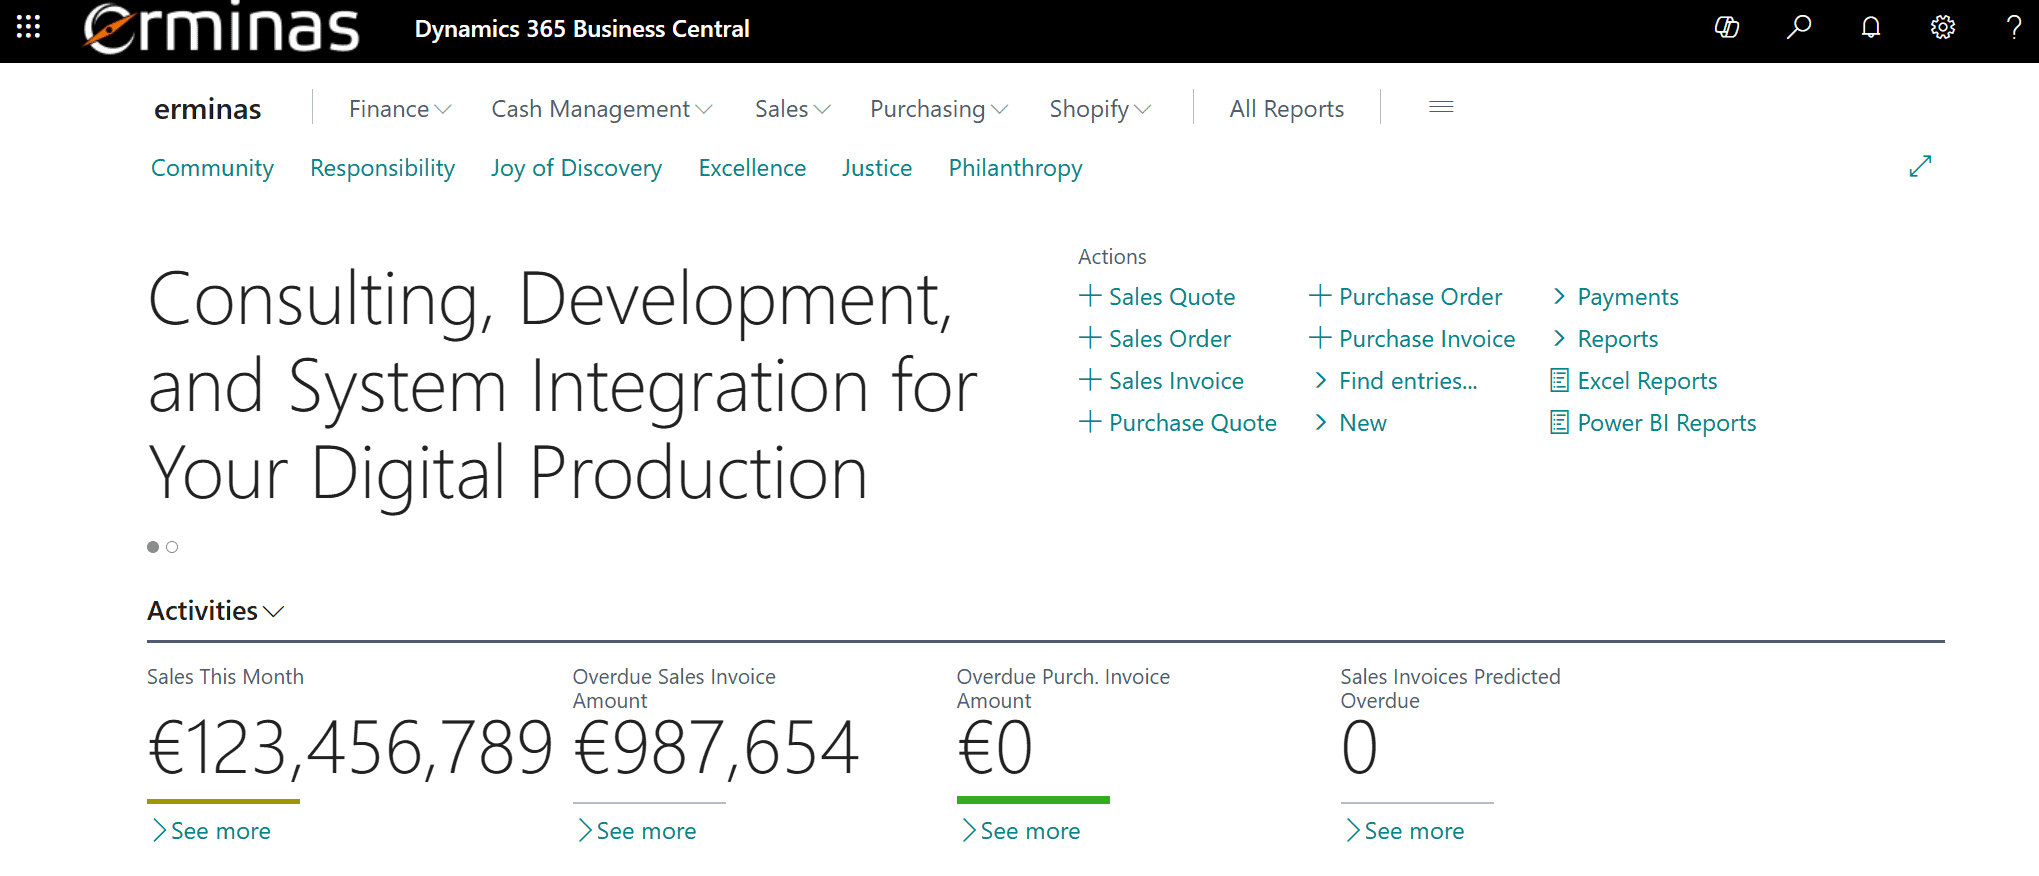Open the help question mark icon
2039x876 pixels.
click(x=2014, y=27)
